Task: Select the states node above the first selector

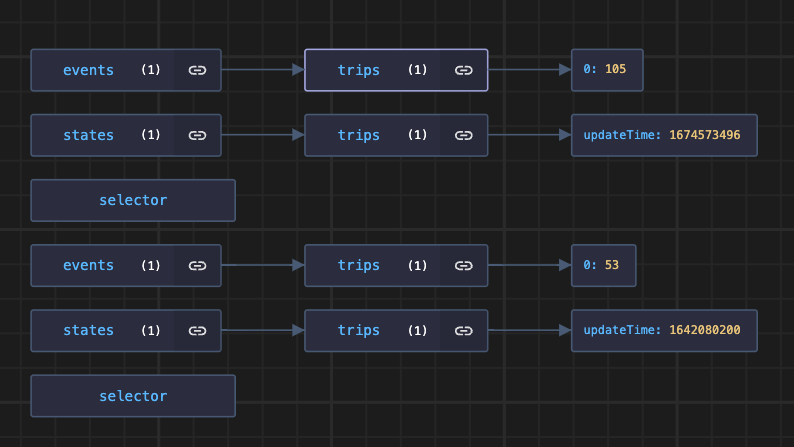Action: [88, 135]
